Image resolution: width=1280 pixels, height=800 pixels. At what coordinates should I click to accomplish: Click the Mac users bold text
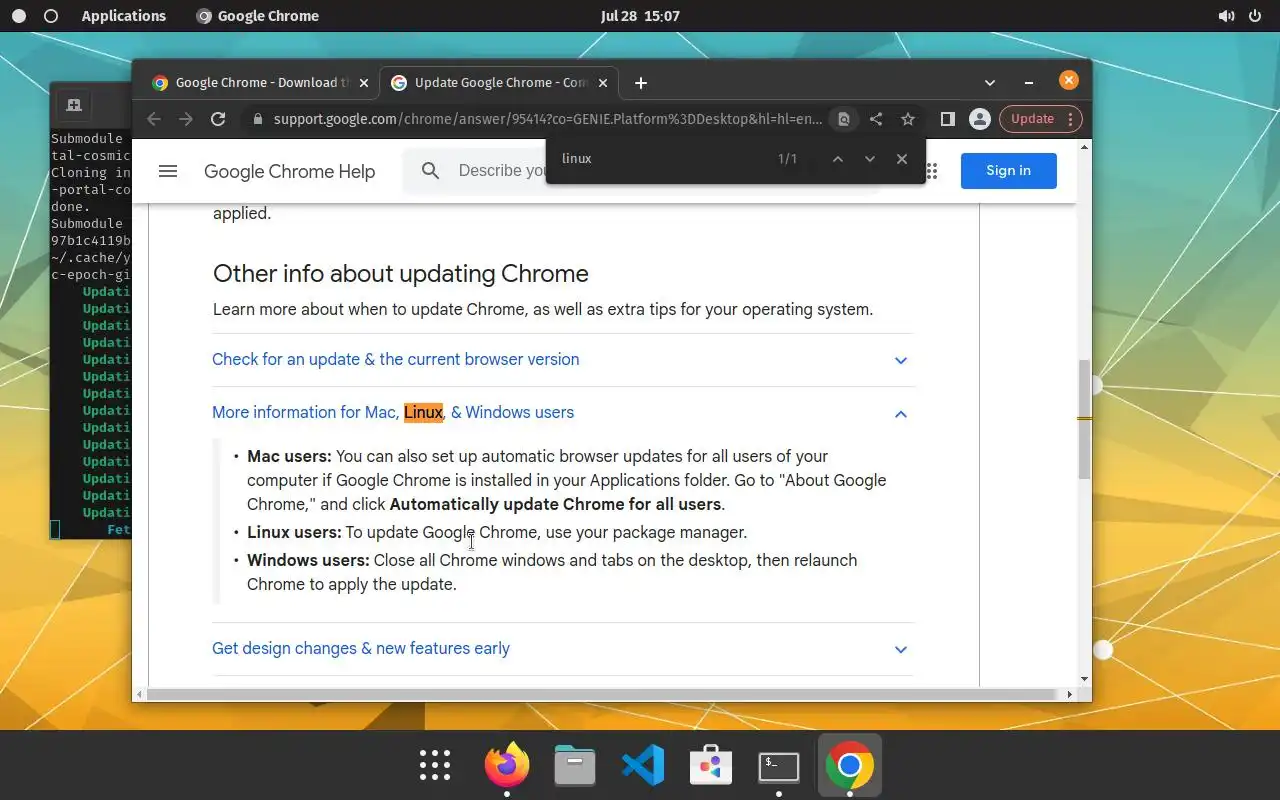289,457
